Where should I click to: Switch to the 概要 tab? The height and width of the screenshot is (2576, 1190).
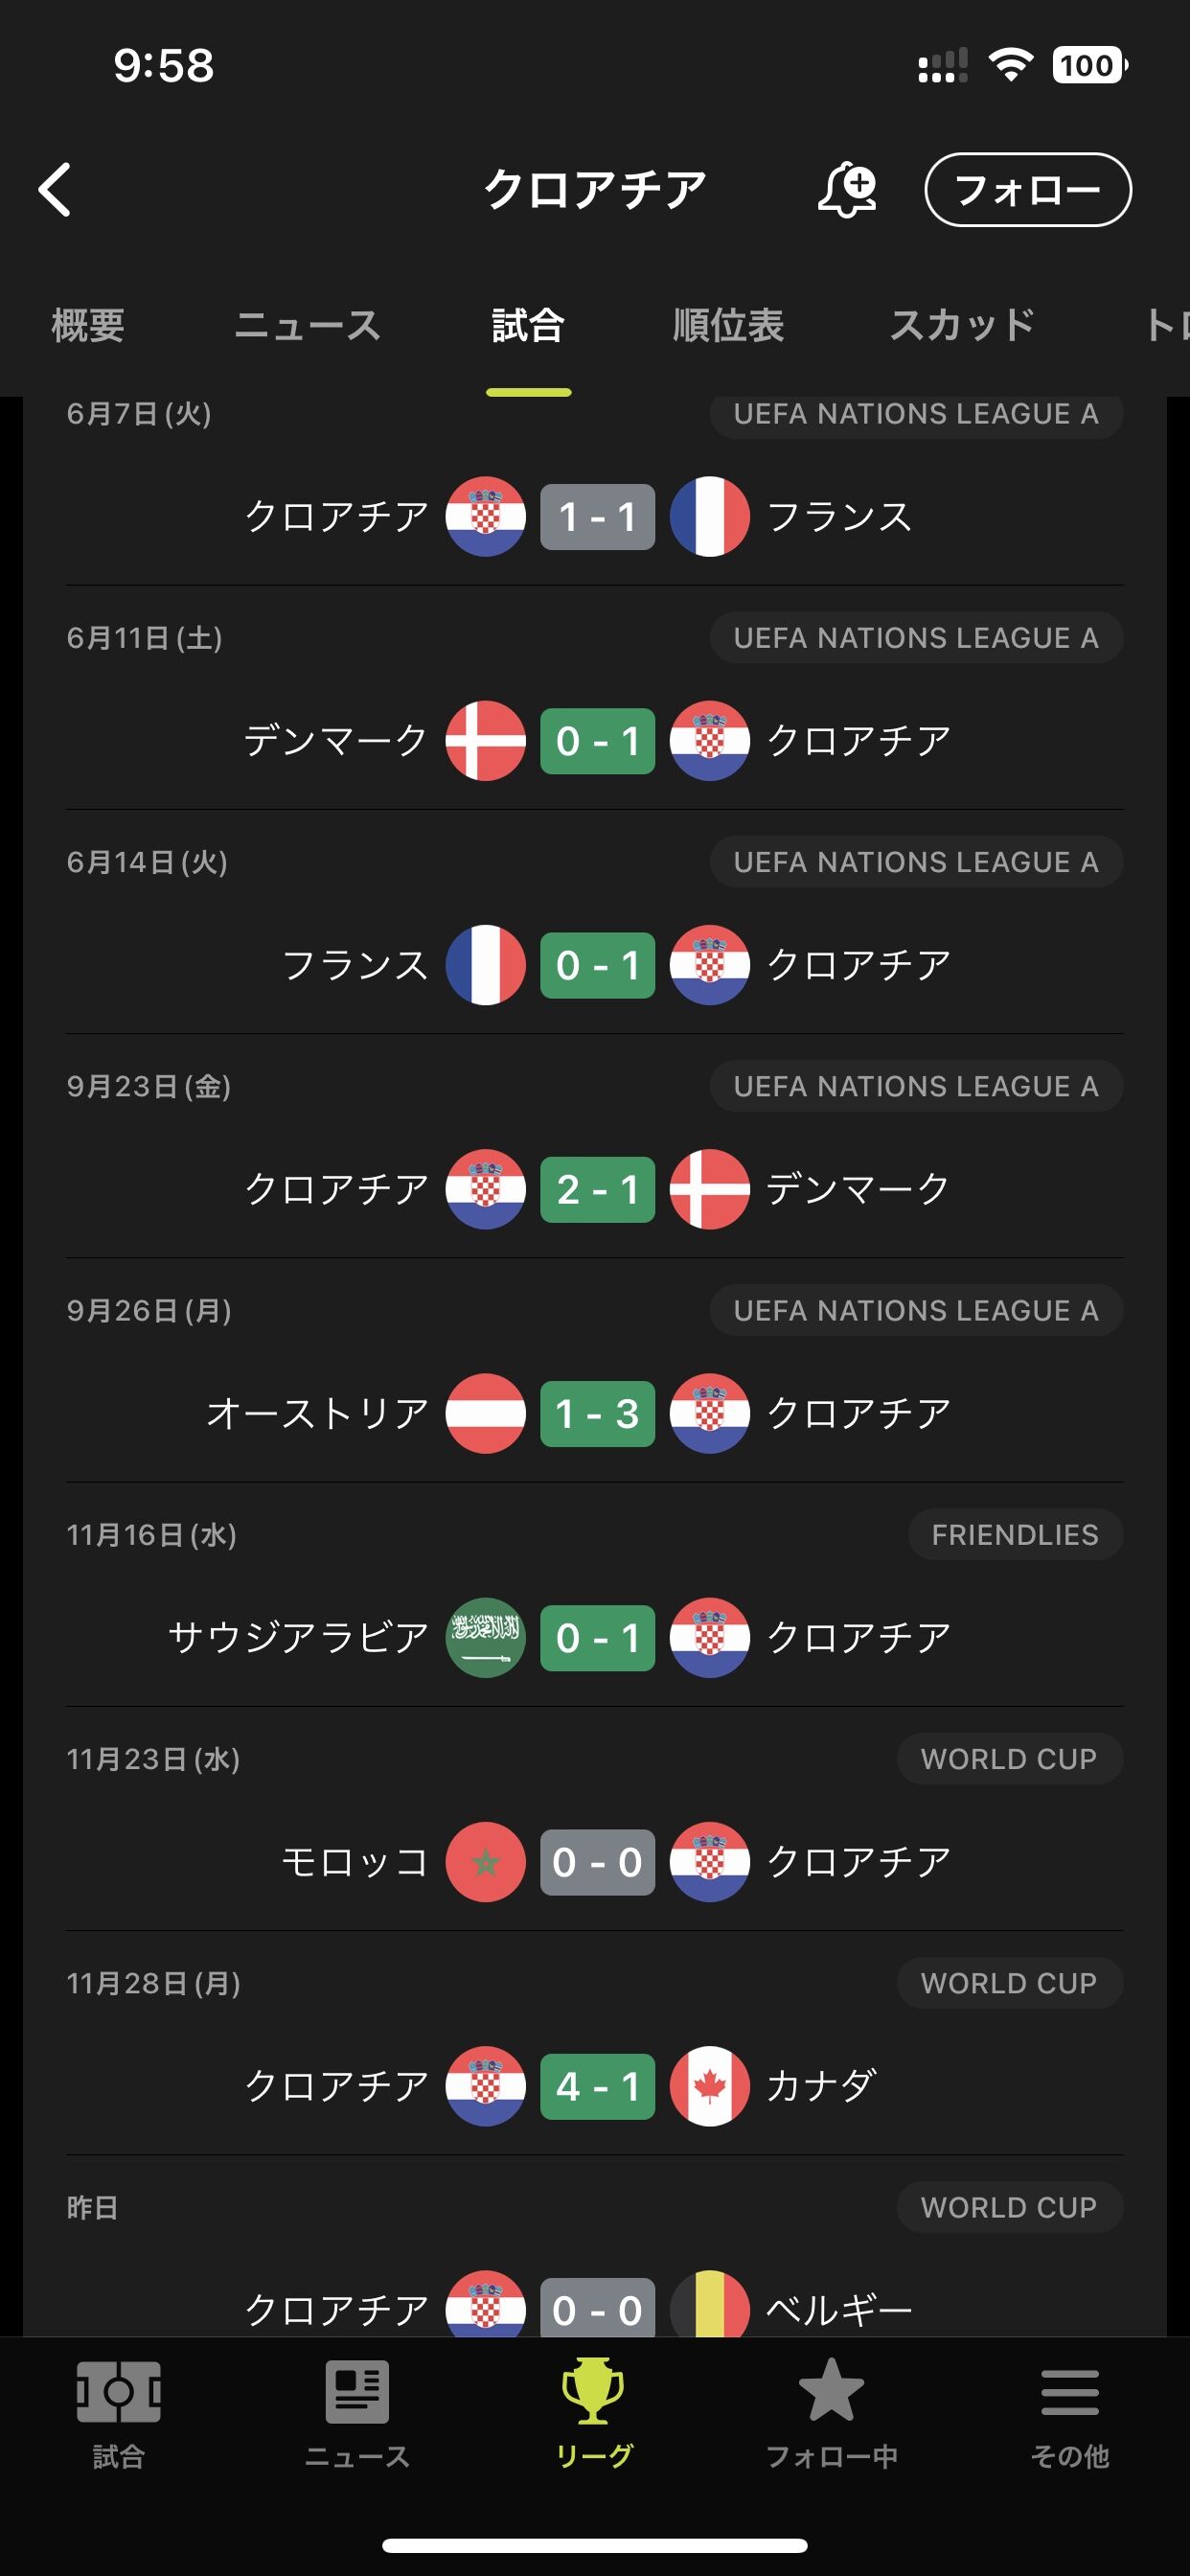tap(88, 325)
